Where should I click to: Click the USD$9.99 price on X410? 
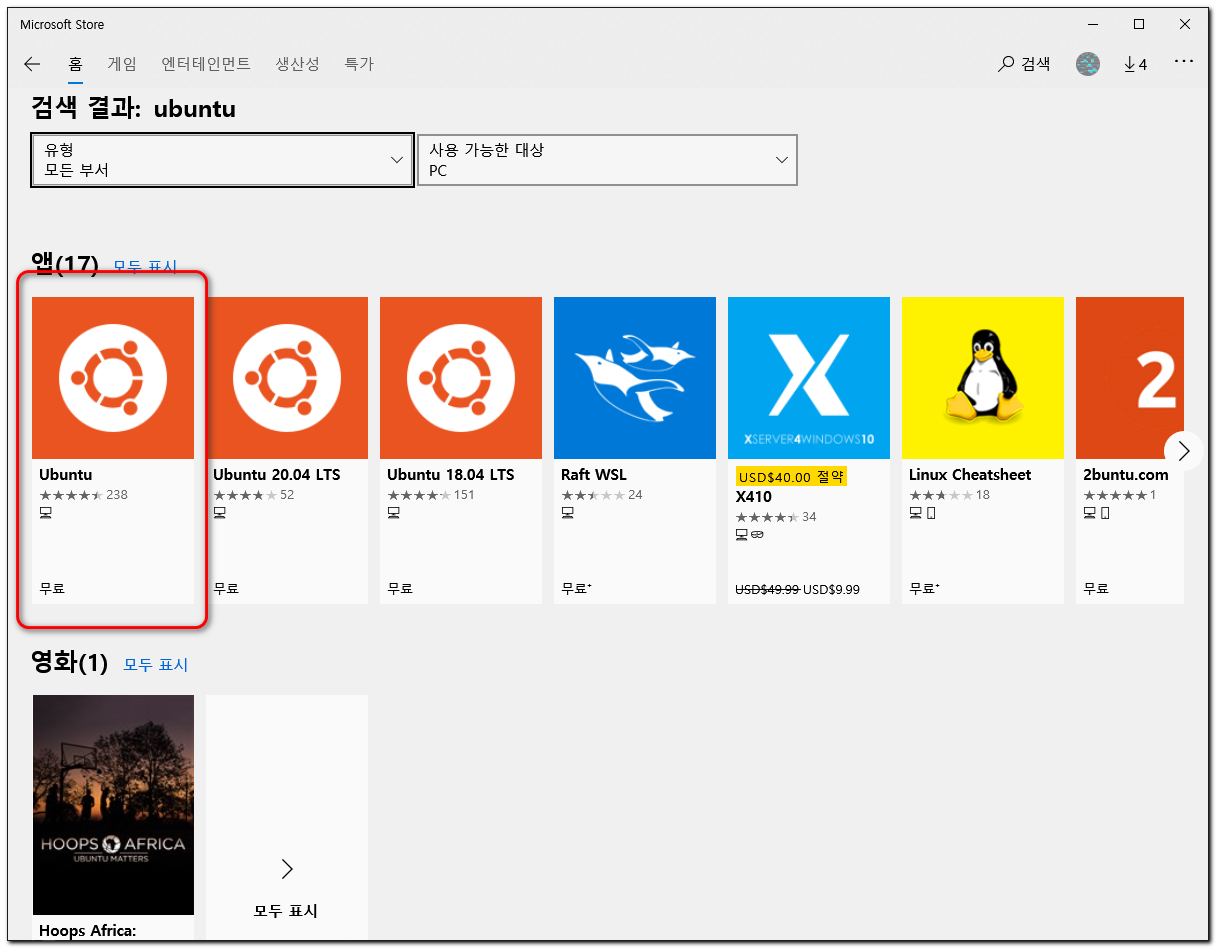coord(831,589)
